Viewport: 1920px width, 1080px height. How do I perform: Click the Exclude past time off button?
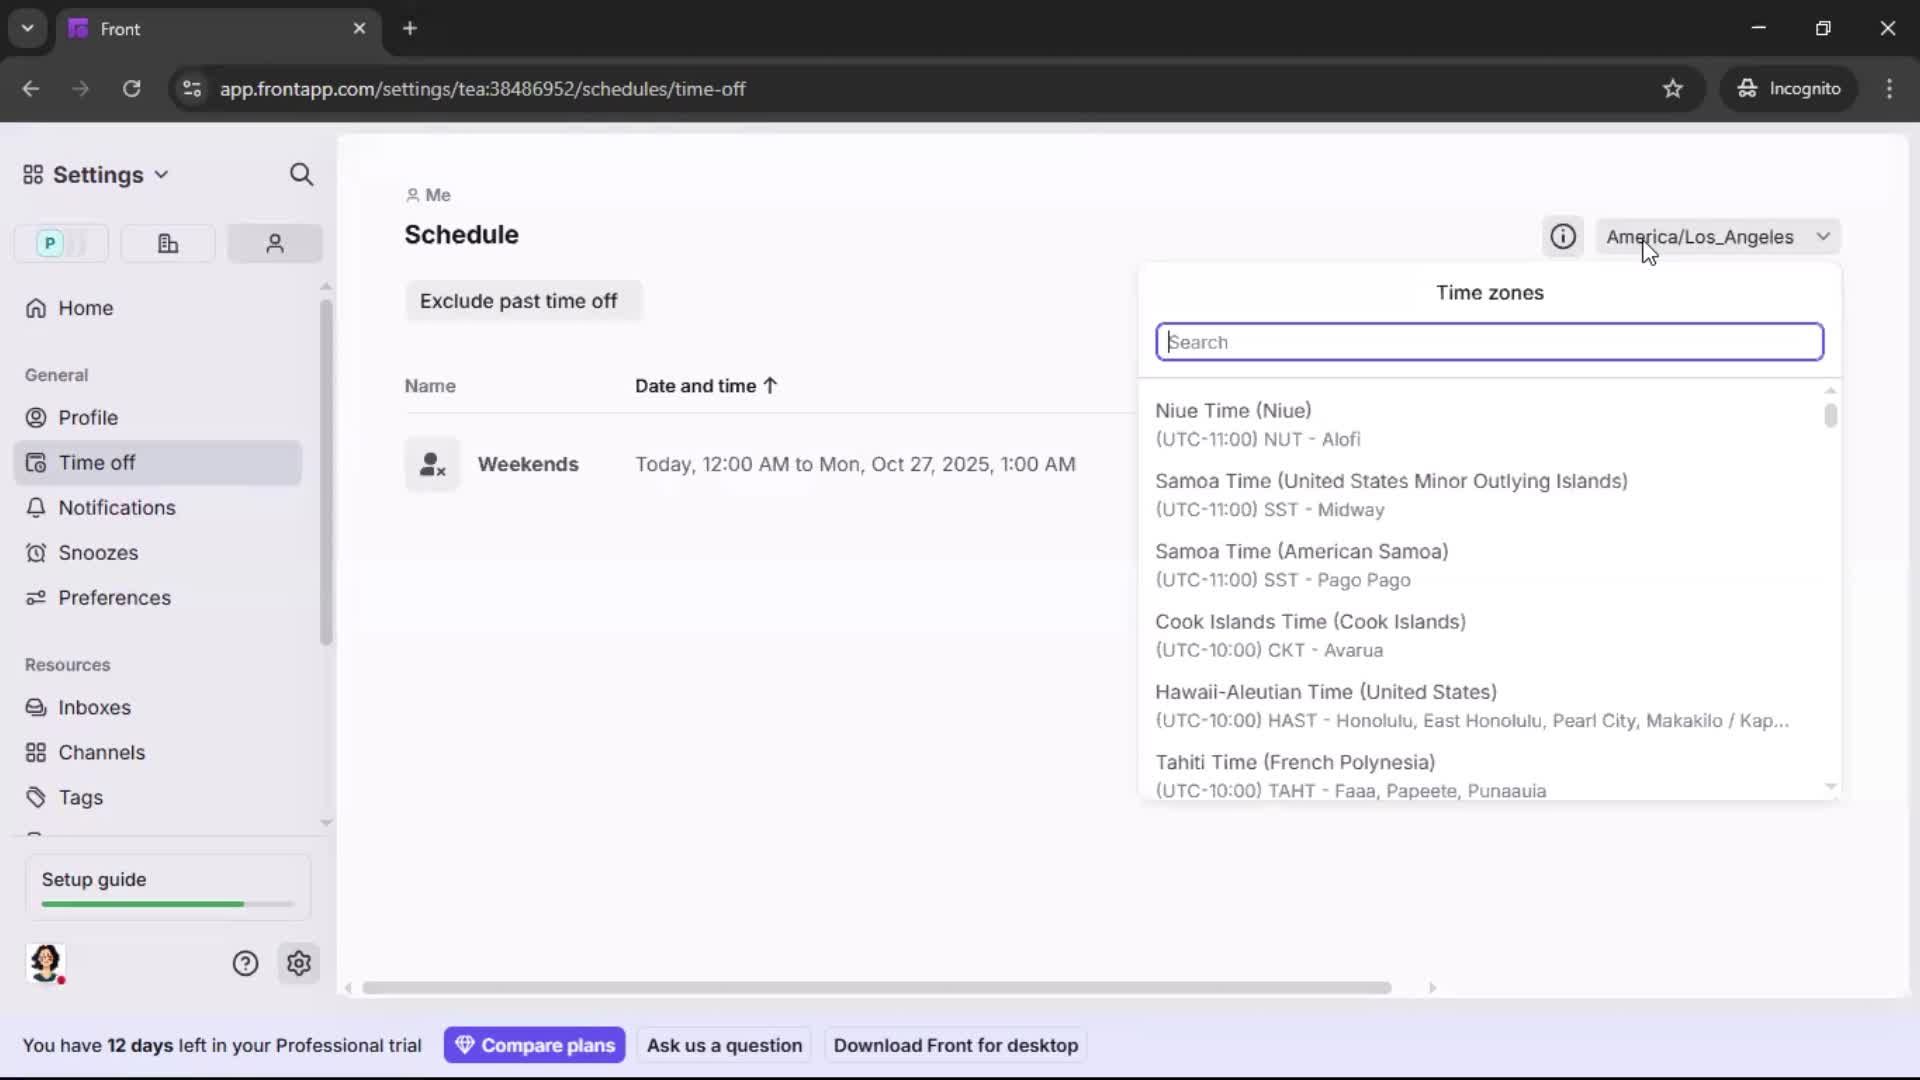522,300
